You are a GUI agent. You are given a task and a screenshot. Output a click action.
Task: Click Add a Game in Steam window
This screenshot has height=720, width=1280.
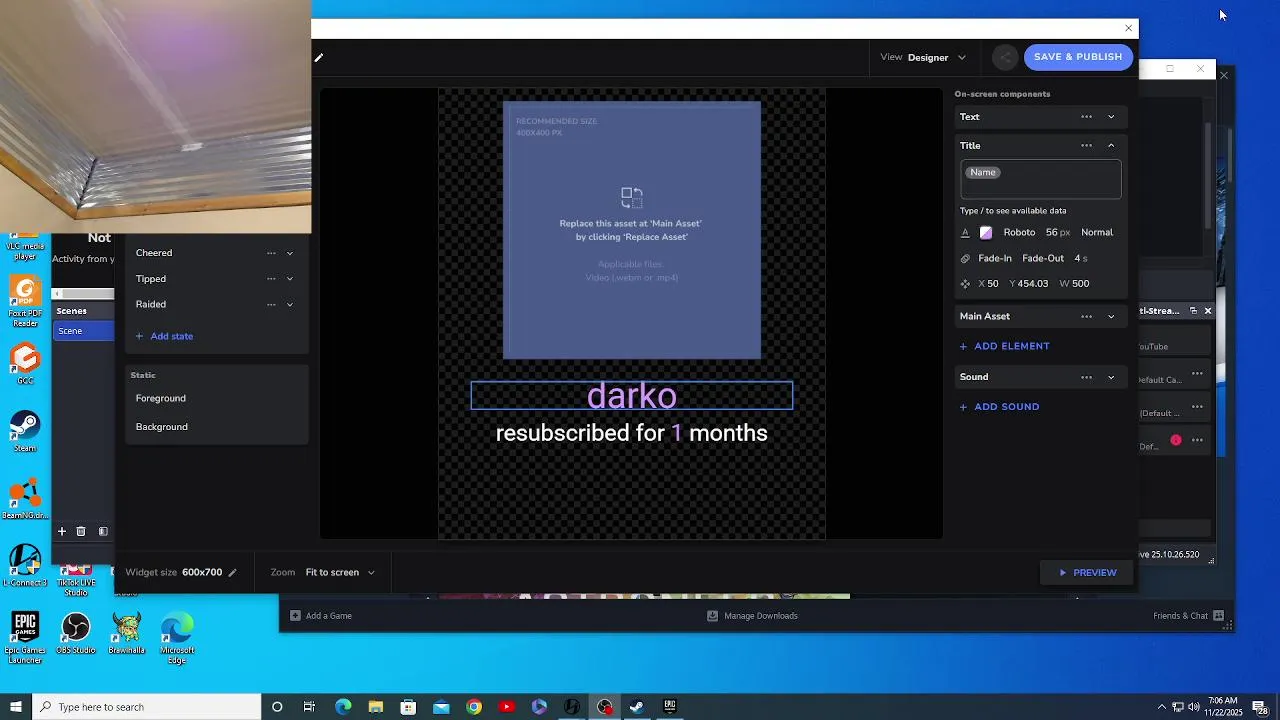point(321,616)
